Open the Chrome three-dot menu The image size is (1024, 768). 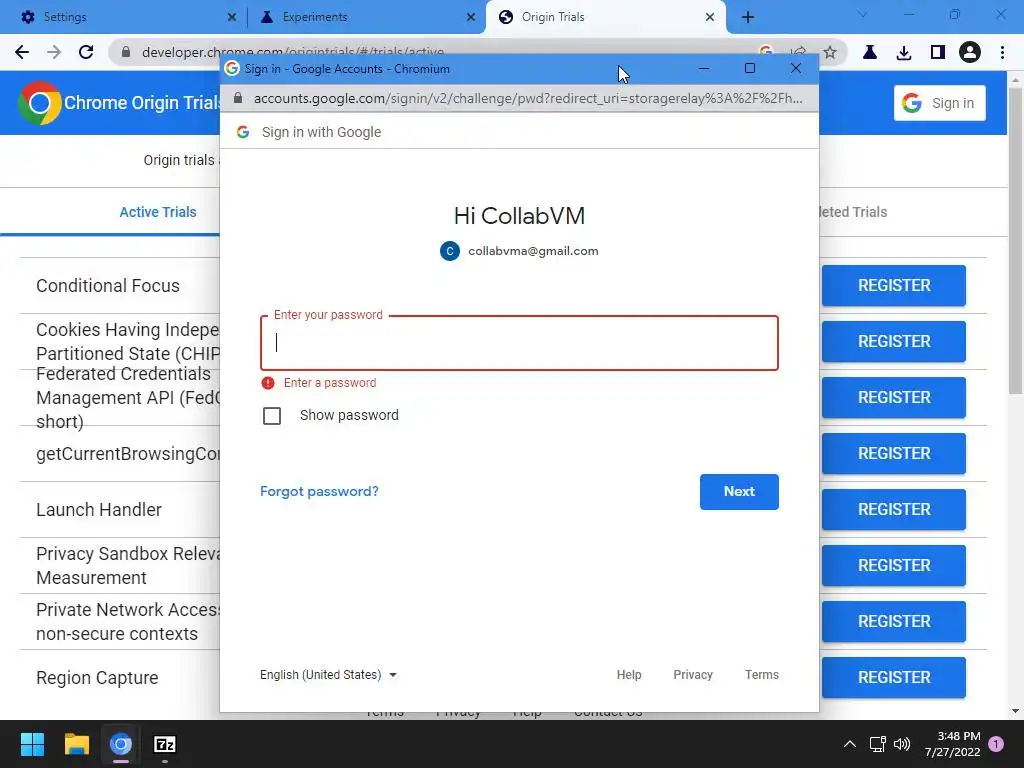(x=1002, y=52)
